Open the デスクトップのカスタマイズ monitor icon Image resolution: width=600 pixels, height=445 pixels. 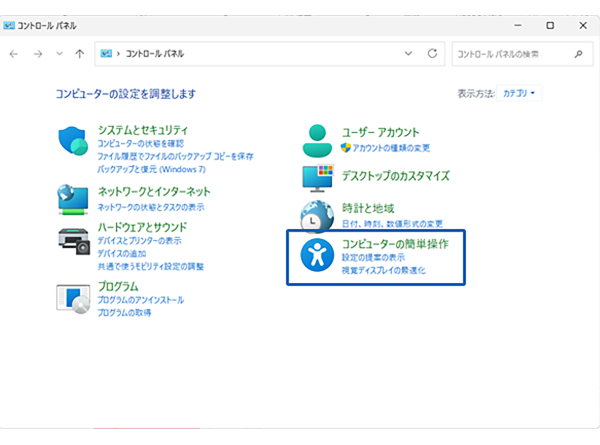point(318,178)
